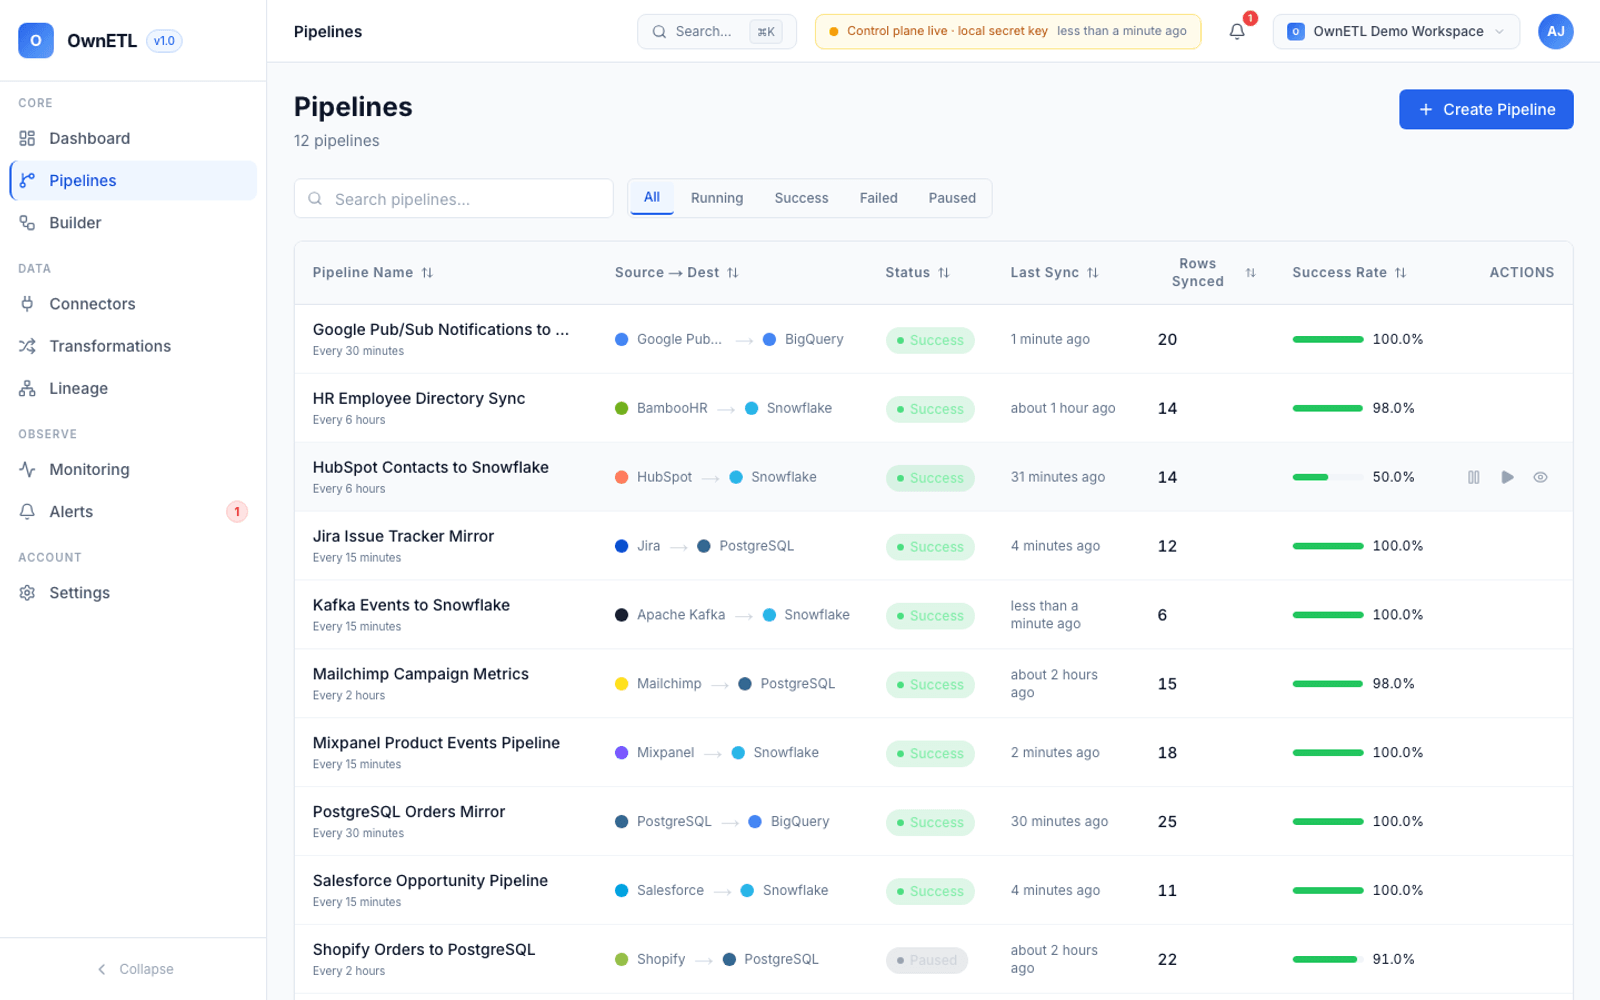The width and height of the screenshot is (1600, 1000).
Task: Open Mailchimp Campaign Metrics pipeline
Action: [x=420, y=675]
